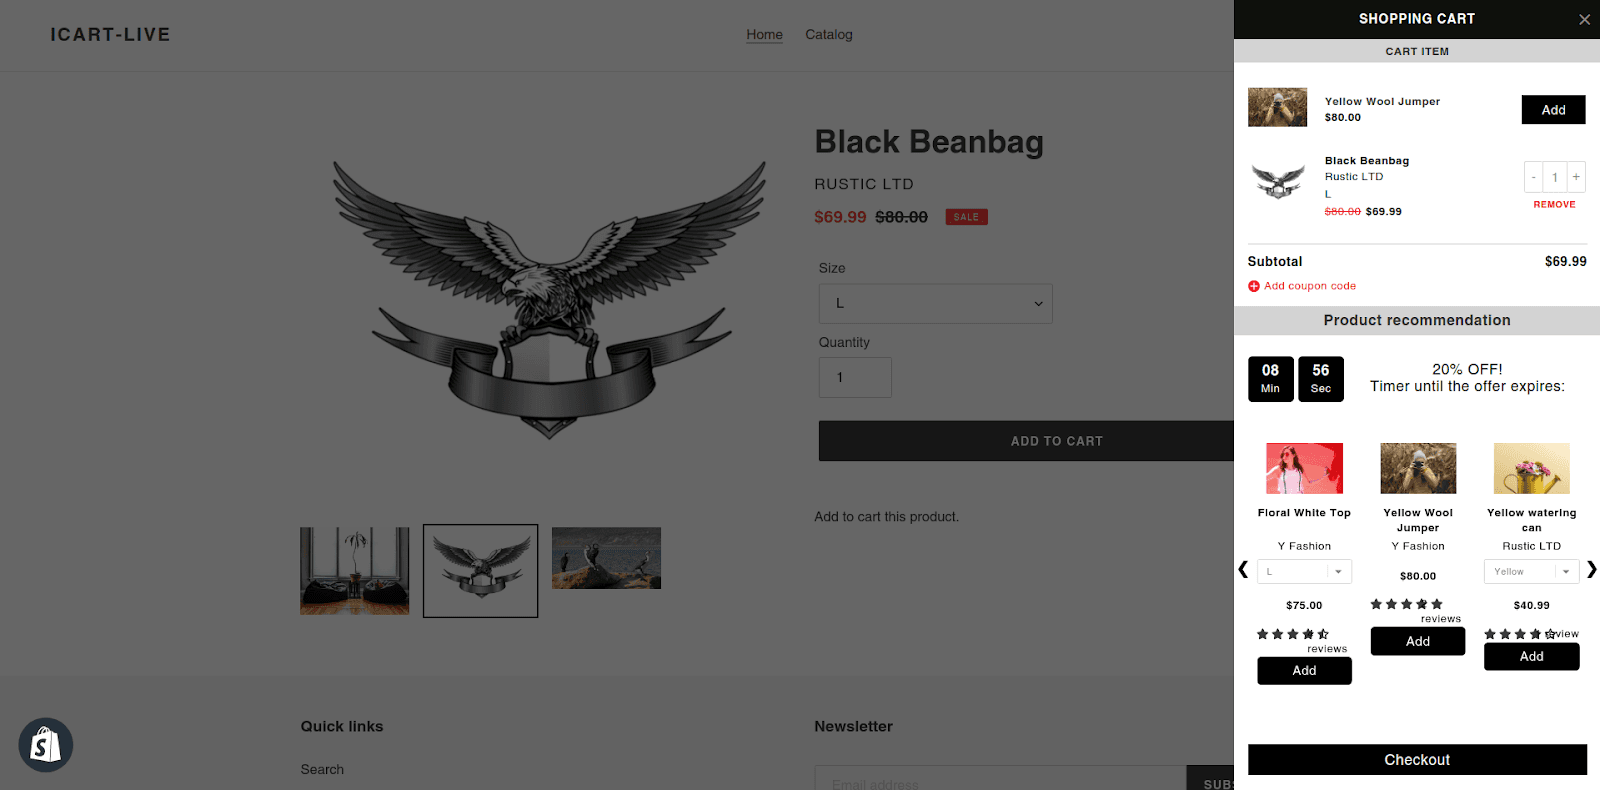
Task: Click the red plus coupon icon
Action: click(1253, 286)
